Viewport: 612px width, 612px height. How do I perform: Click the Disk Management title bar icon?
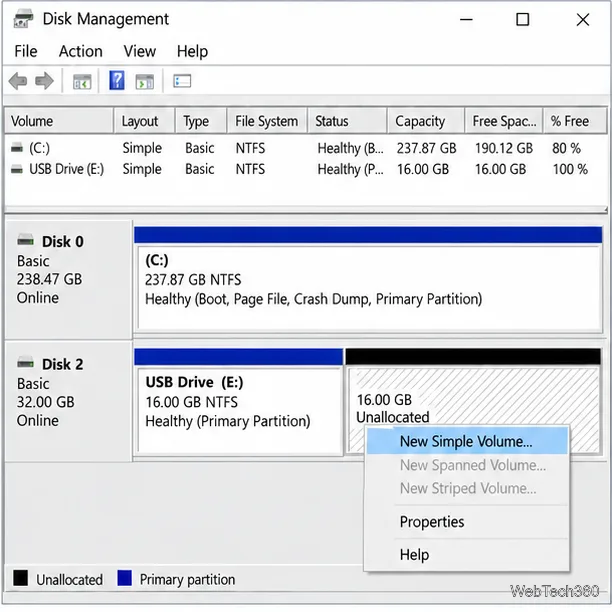pyautogui.click(x=23, y=19)
